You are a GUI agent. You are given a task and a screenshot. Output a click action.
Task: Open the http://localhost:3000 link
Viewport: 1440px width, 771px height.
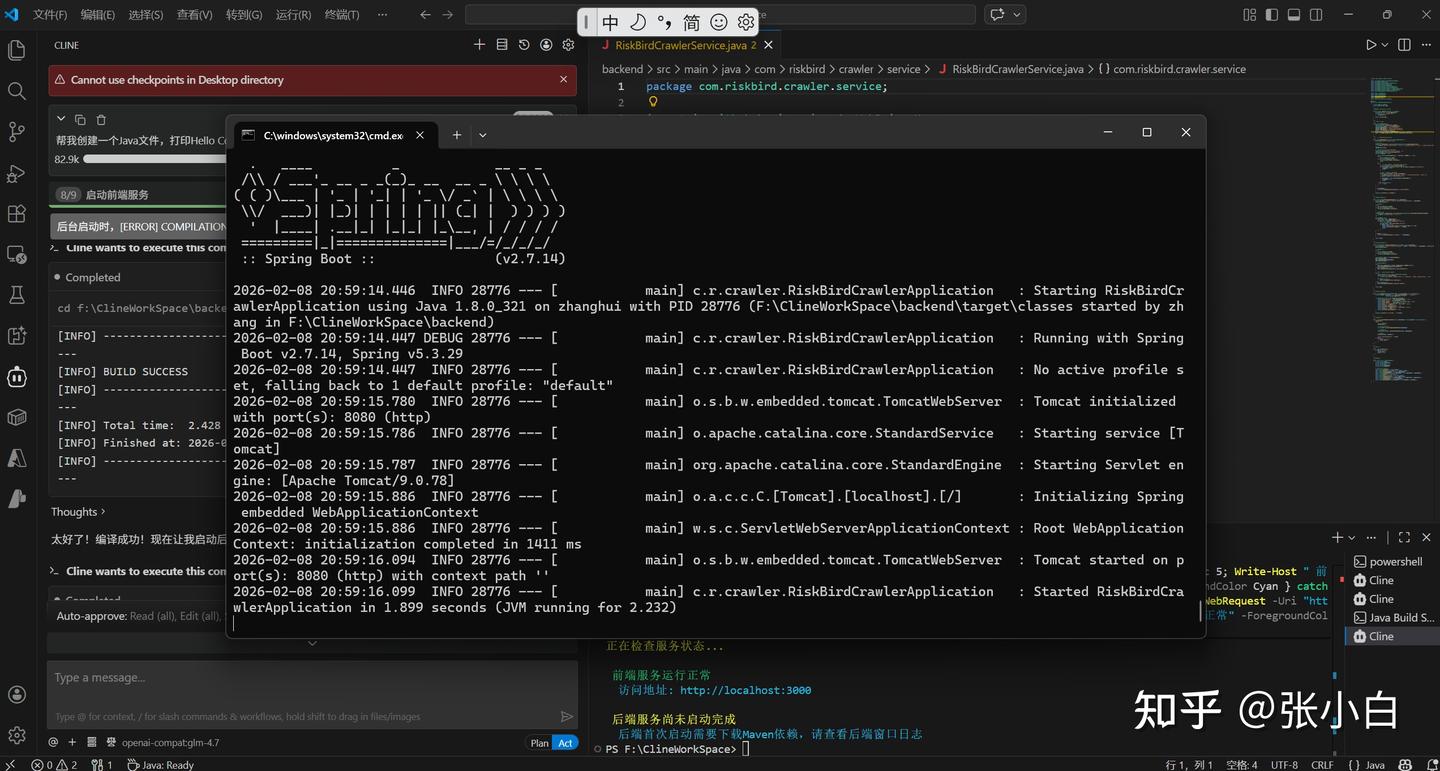point(745,690)
